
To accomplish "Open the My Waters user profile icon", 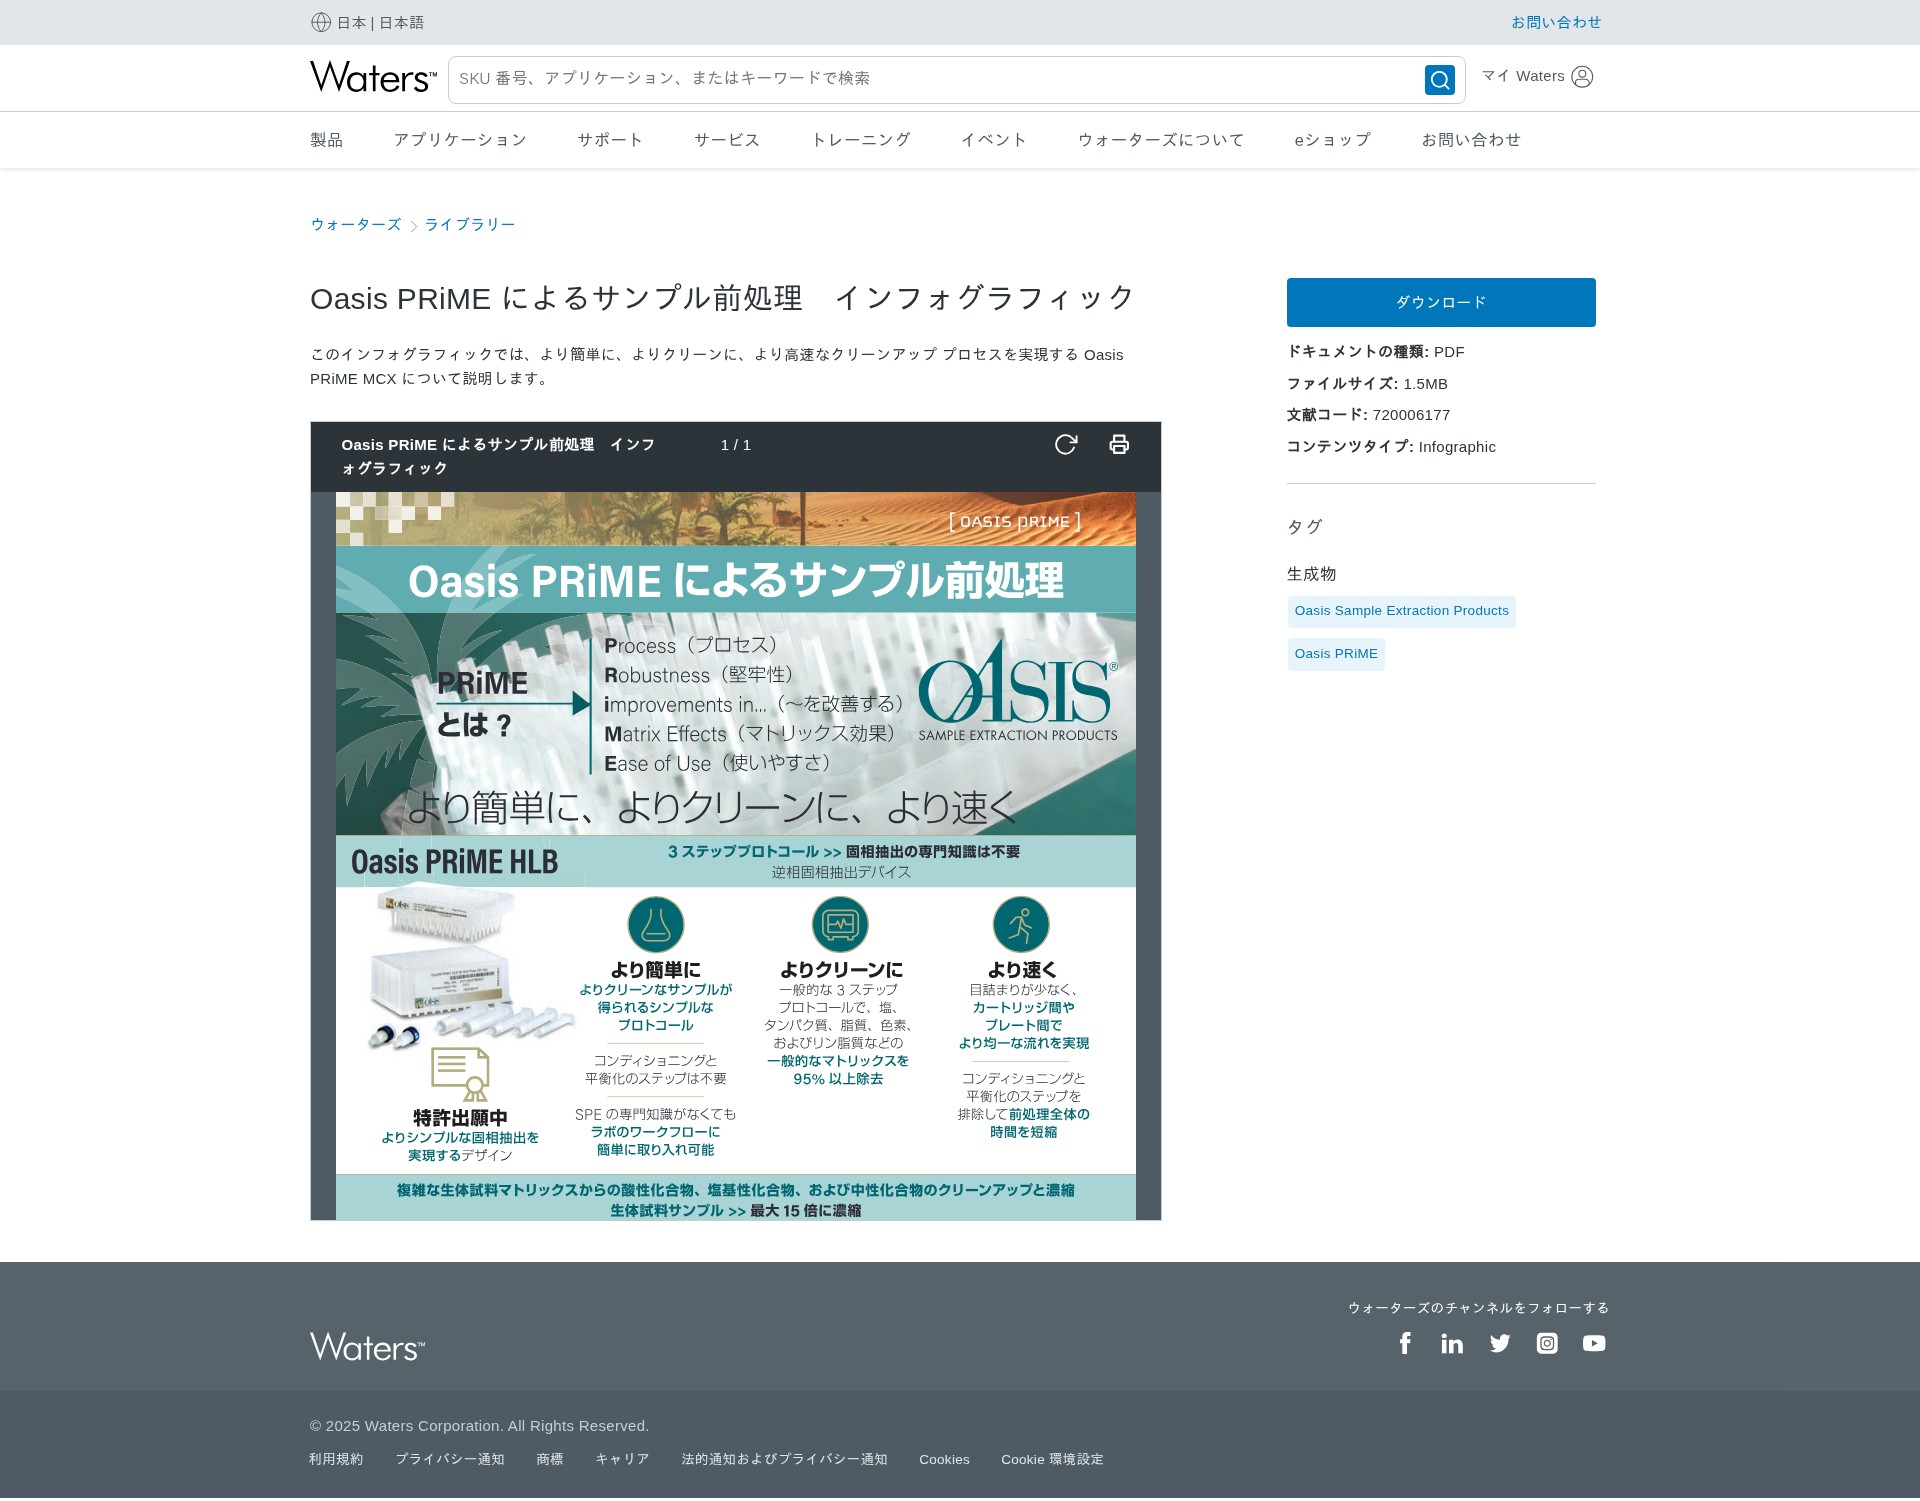I will [x=1582, y=77].
